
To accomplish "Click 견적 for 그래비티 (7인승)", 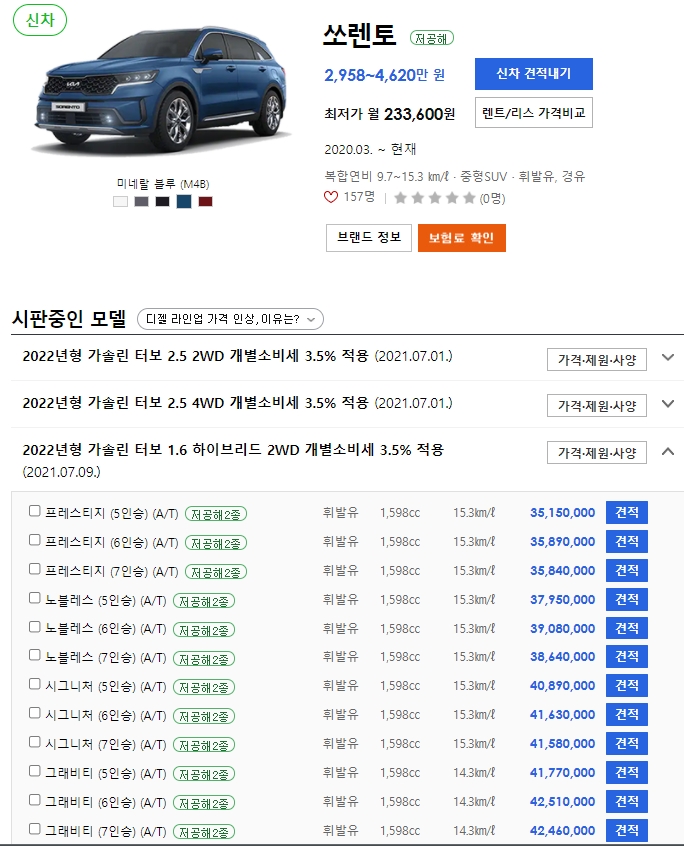I will (627, 830).
